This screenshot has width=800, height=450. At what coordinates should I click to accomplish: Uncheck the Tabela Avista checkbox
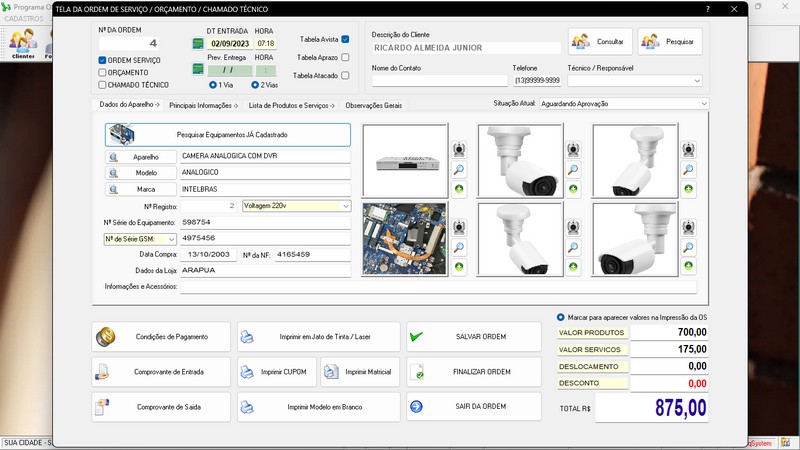tap(345, 40)
